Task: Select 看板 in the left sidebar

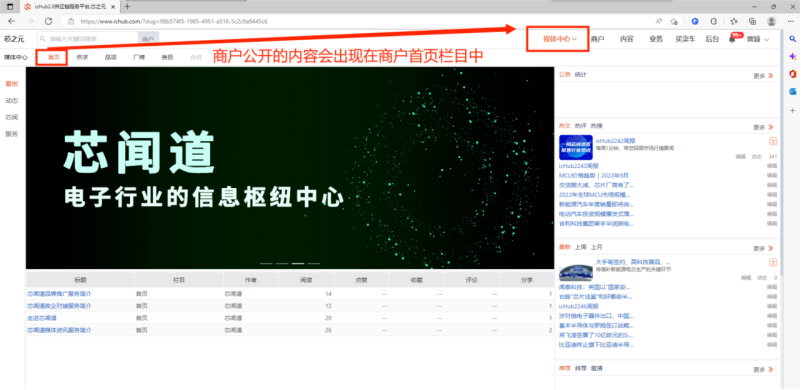Action: pos(12,83)
